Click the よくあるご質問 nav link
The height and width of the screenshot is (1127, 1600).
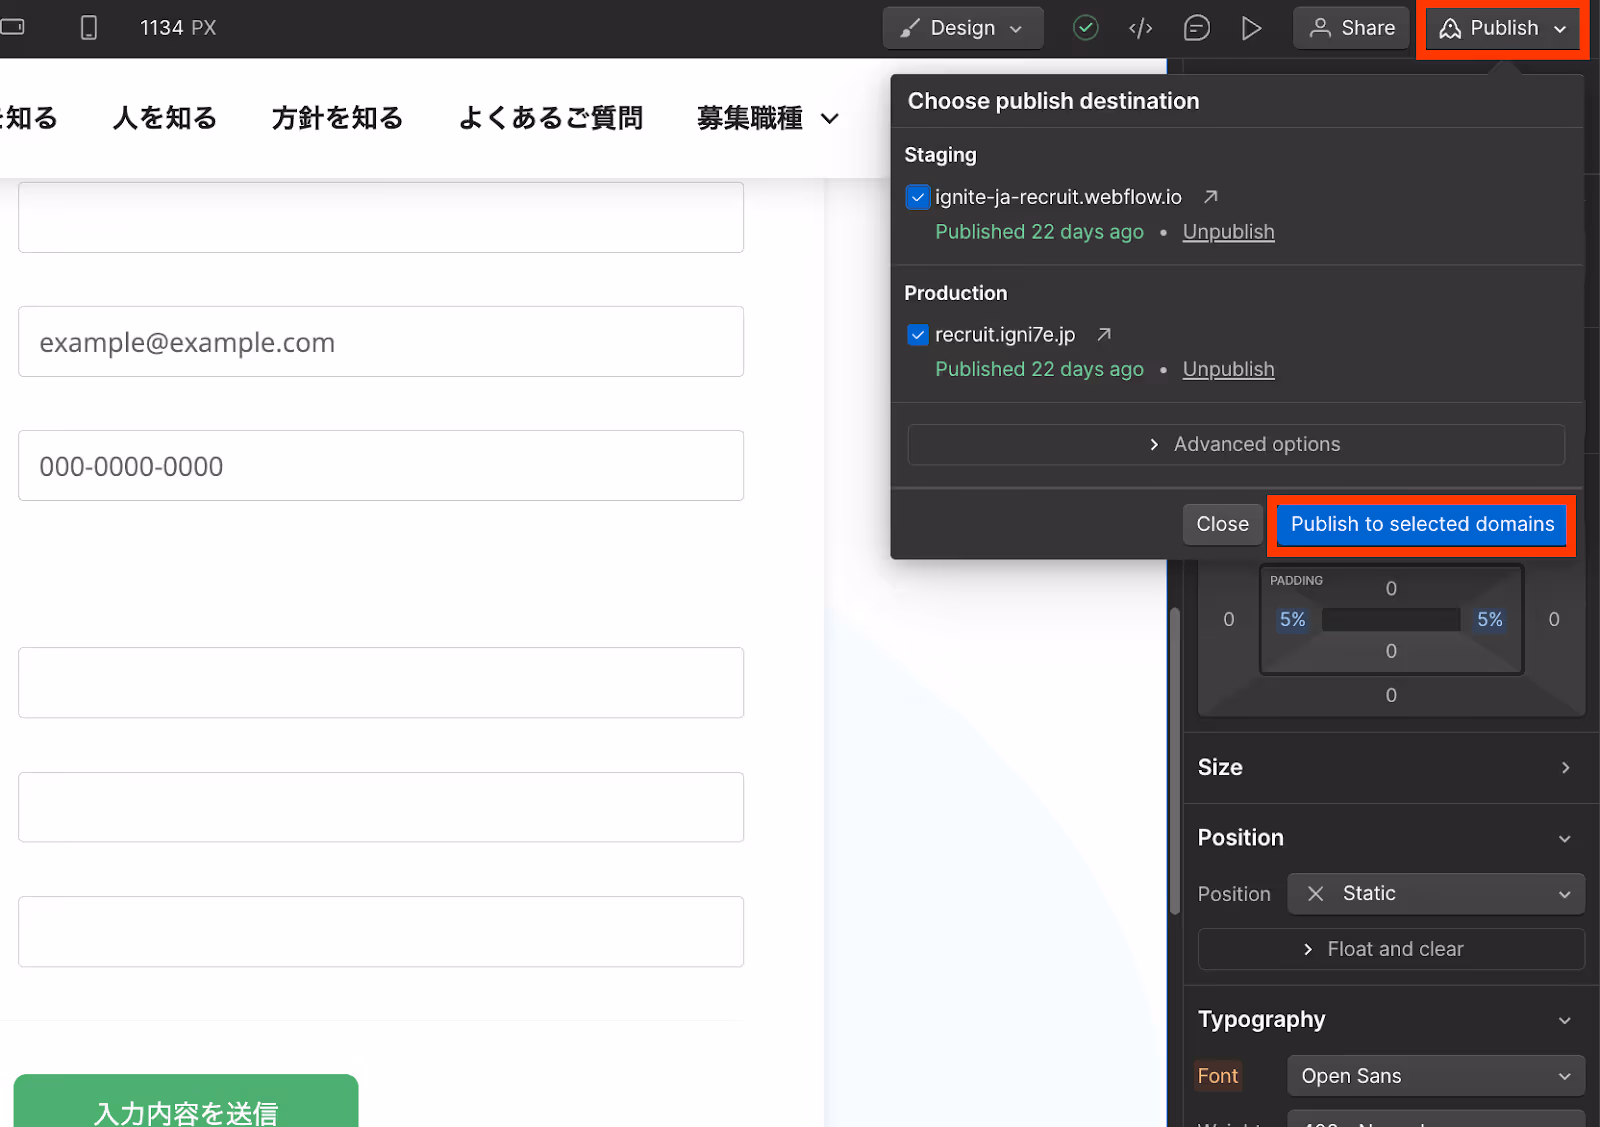point(550,118)
